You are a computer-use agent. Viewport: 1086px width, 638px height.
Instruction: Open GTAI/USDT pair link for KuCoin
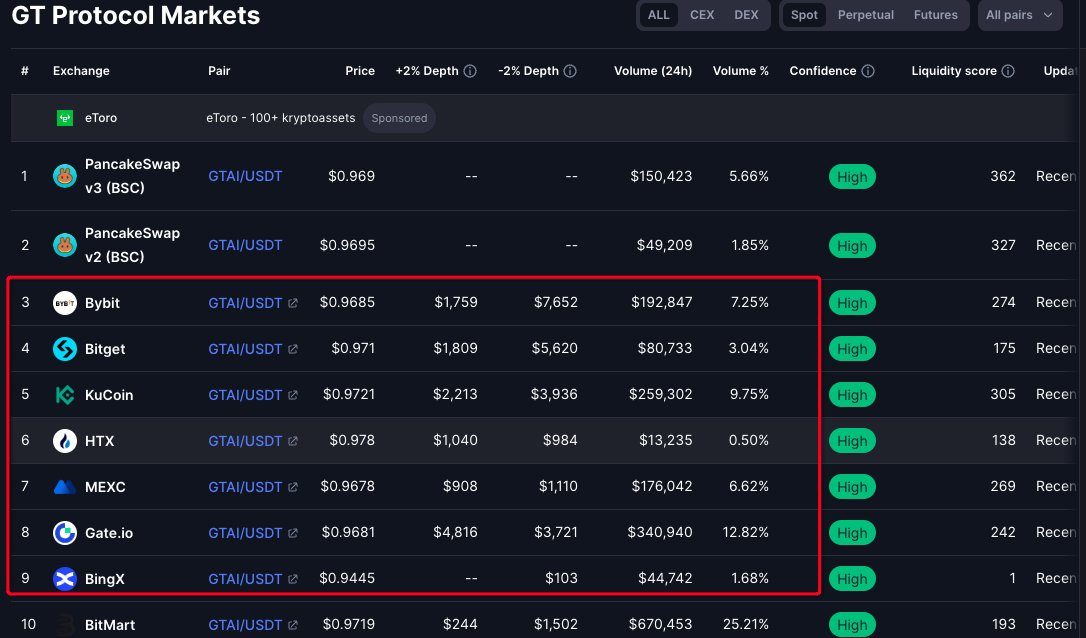(x=245, y=395)
